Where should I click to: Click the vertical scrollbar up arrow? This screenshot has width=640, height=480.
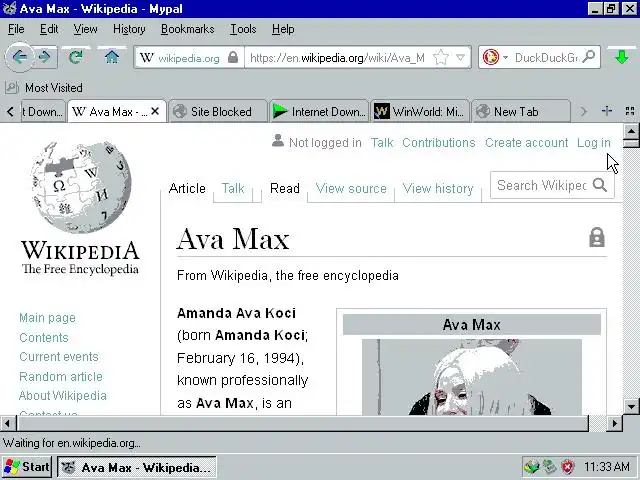click(x=631, y=131)
